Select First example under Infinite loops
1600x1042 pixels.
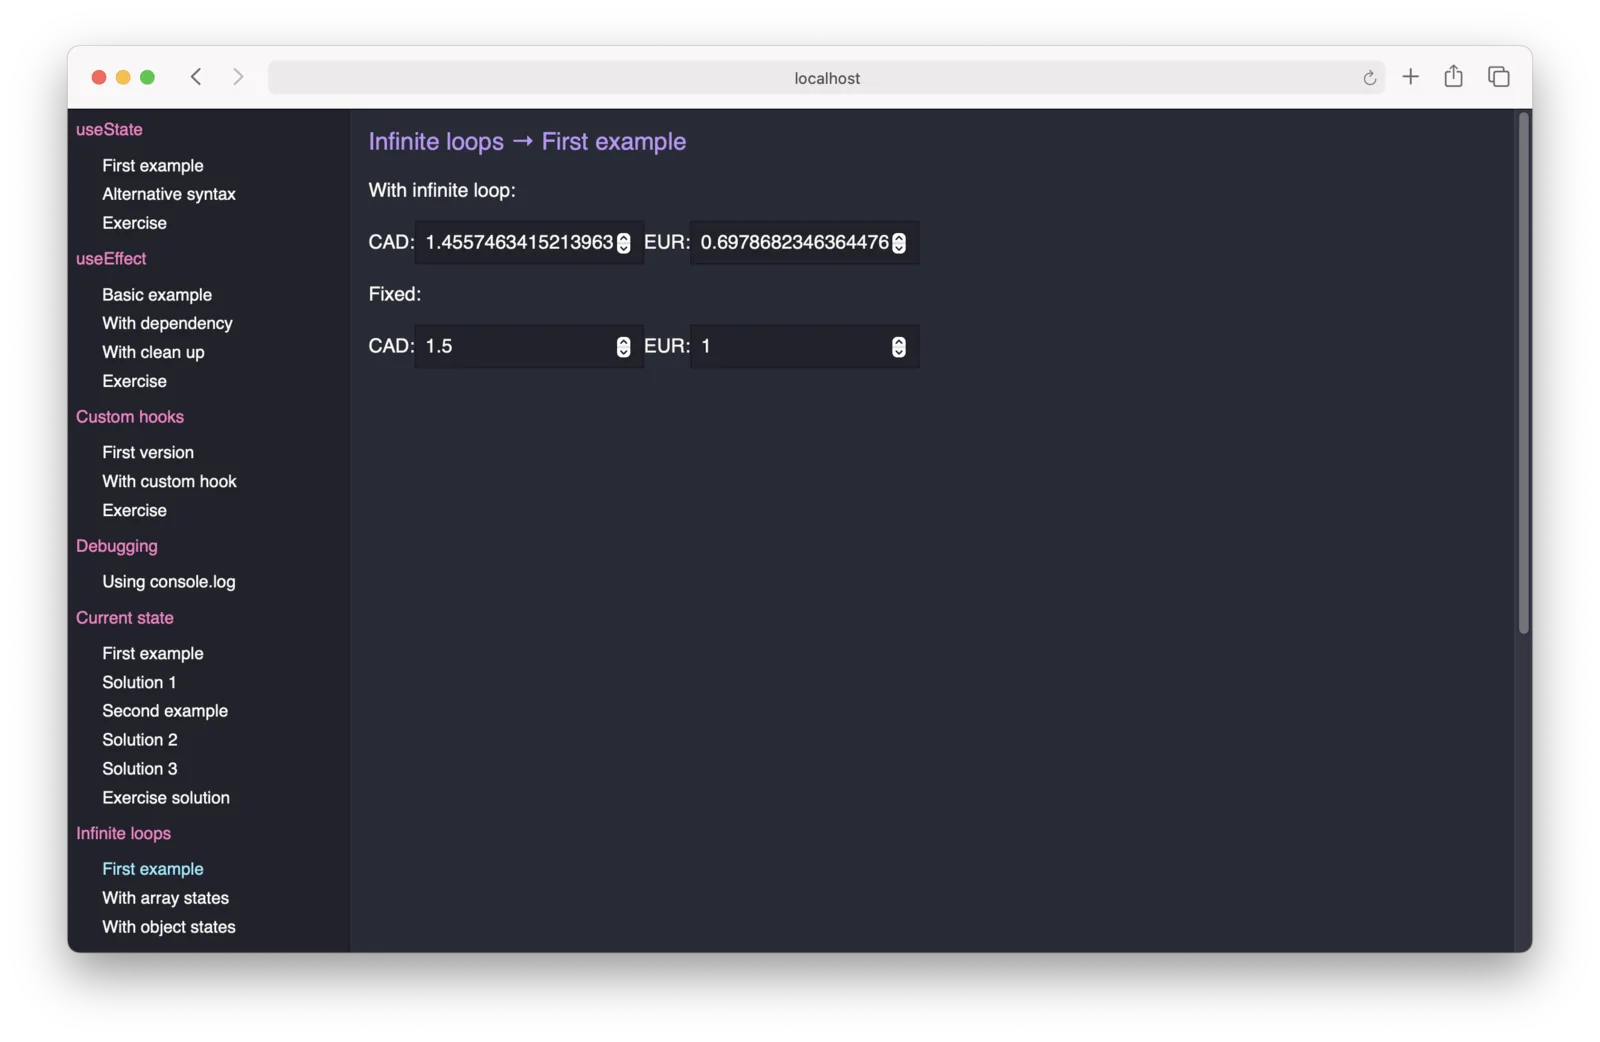click(x=152, y=869)
